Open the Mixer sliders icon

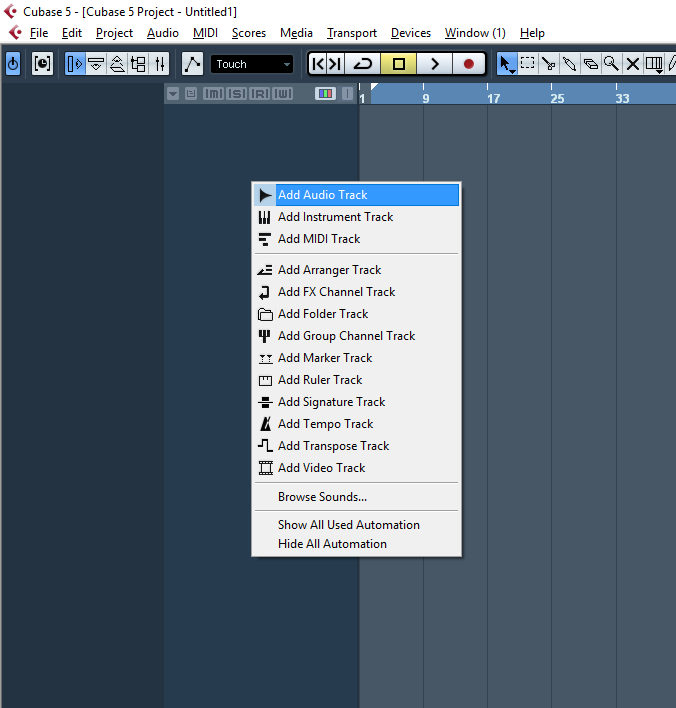tap(159, 64)
